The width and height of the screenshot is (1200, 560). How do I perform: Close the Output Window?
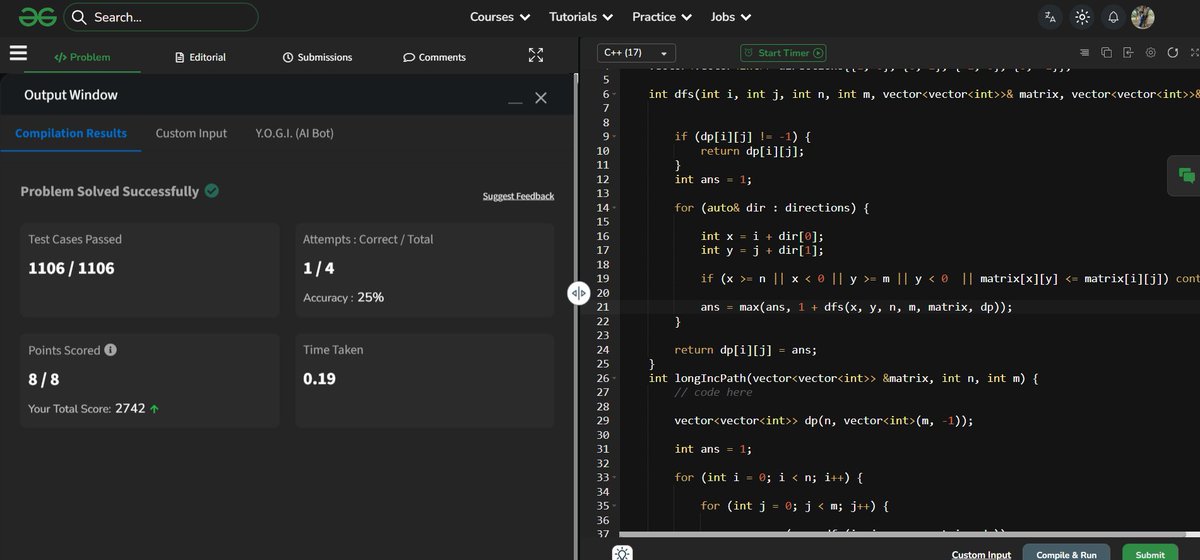point(541,97)
